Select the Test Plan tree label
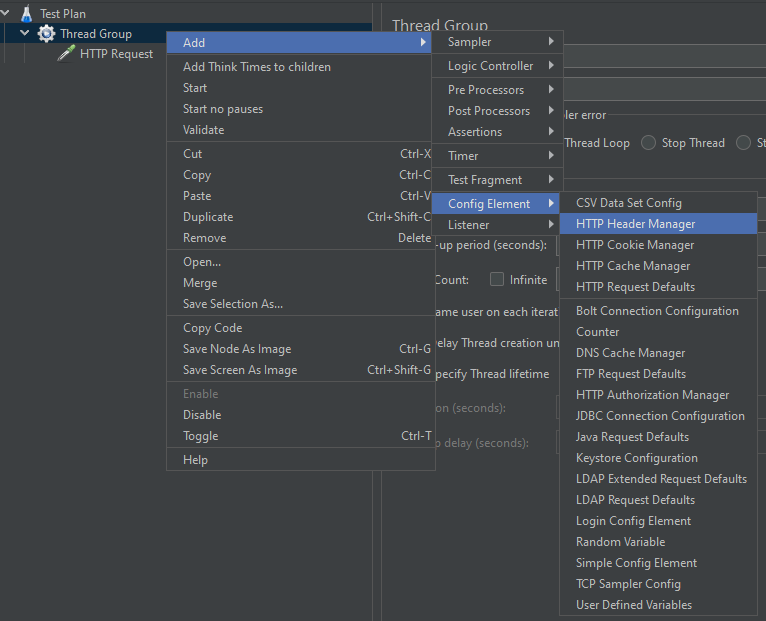Viewport: 766px width, 621px height. tap(63, 14)
